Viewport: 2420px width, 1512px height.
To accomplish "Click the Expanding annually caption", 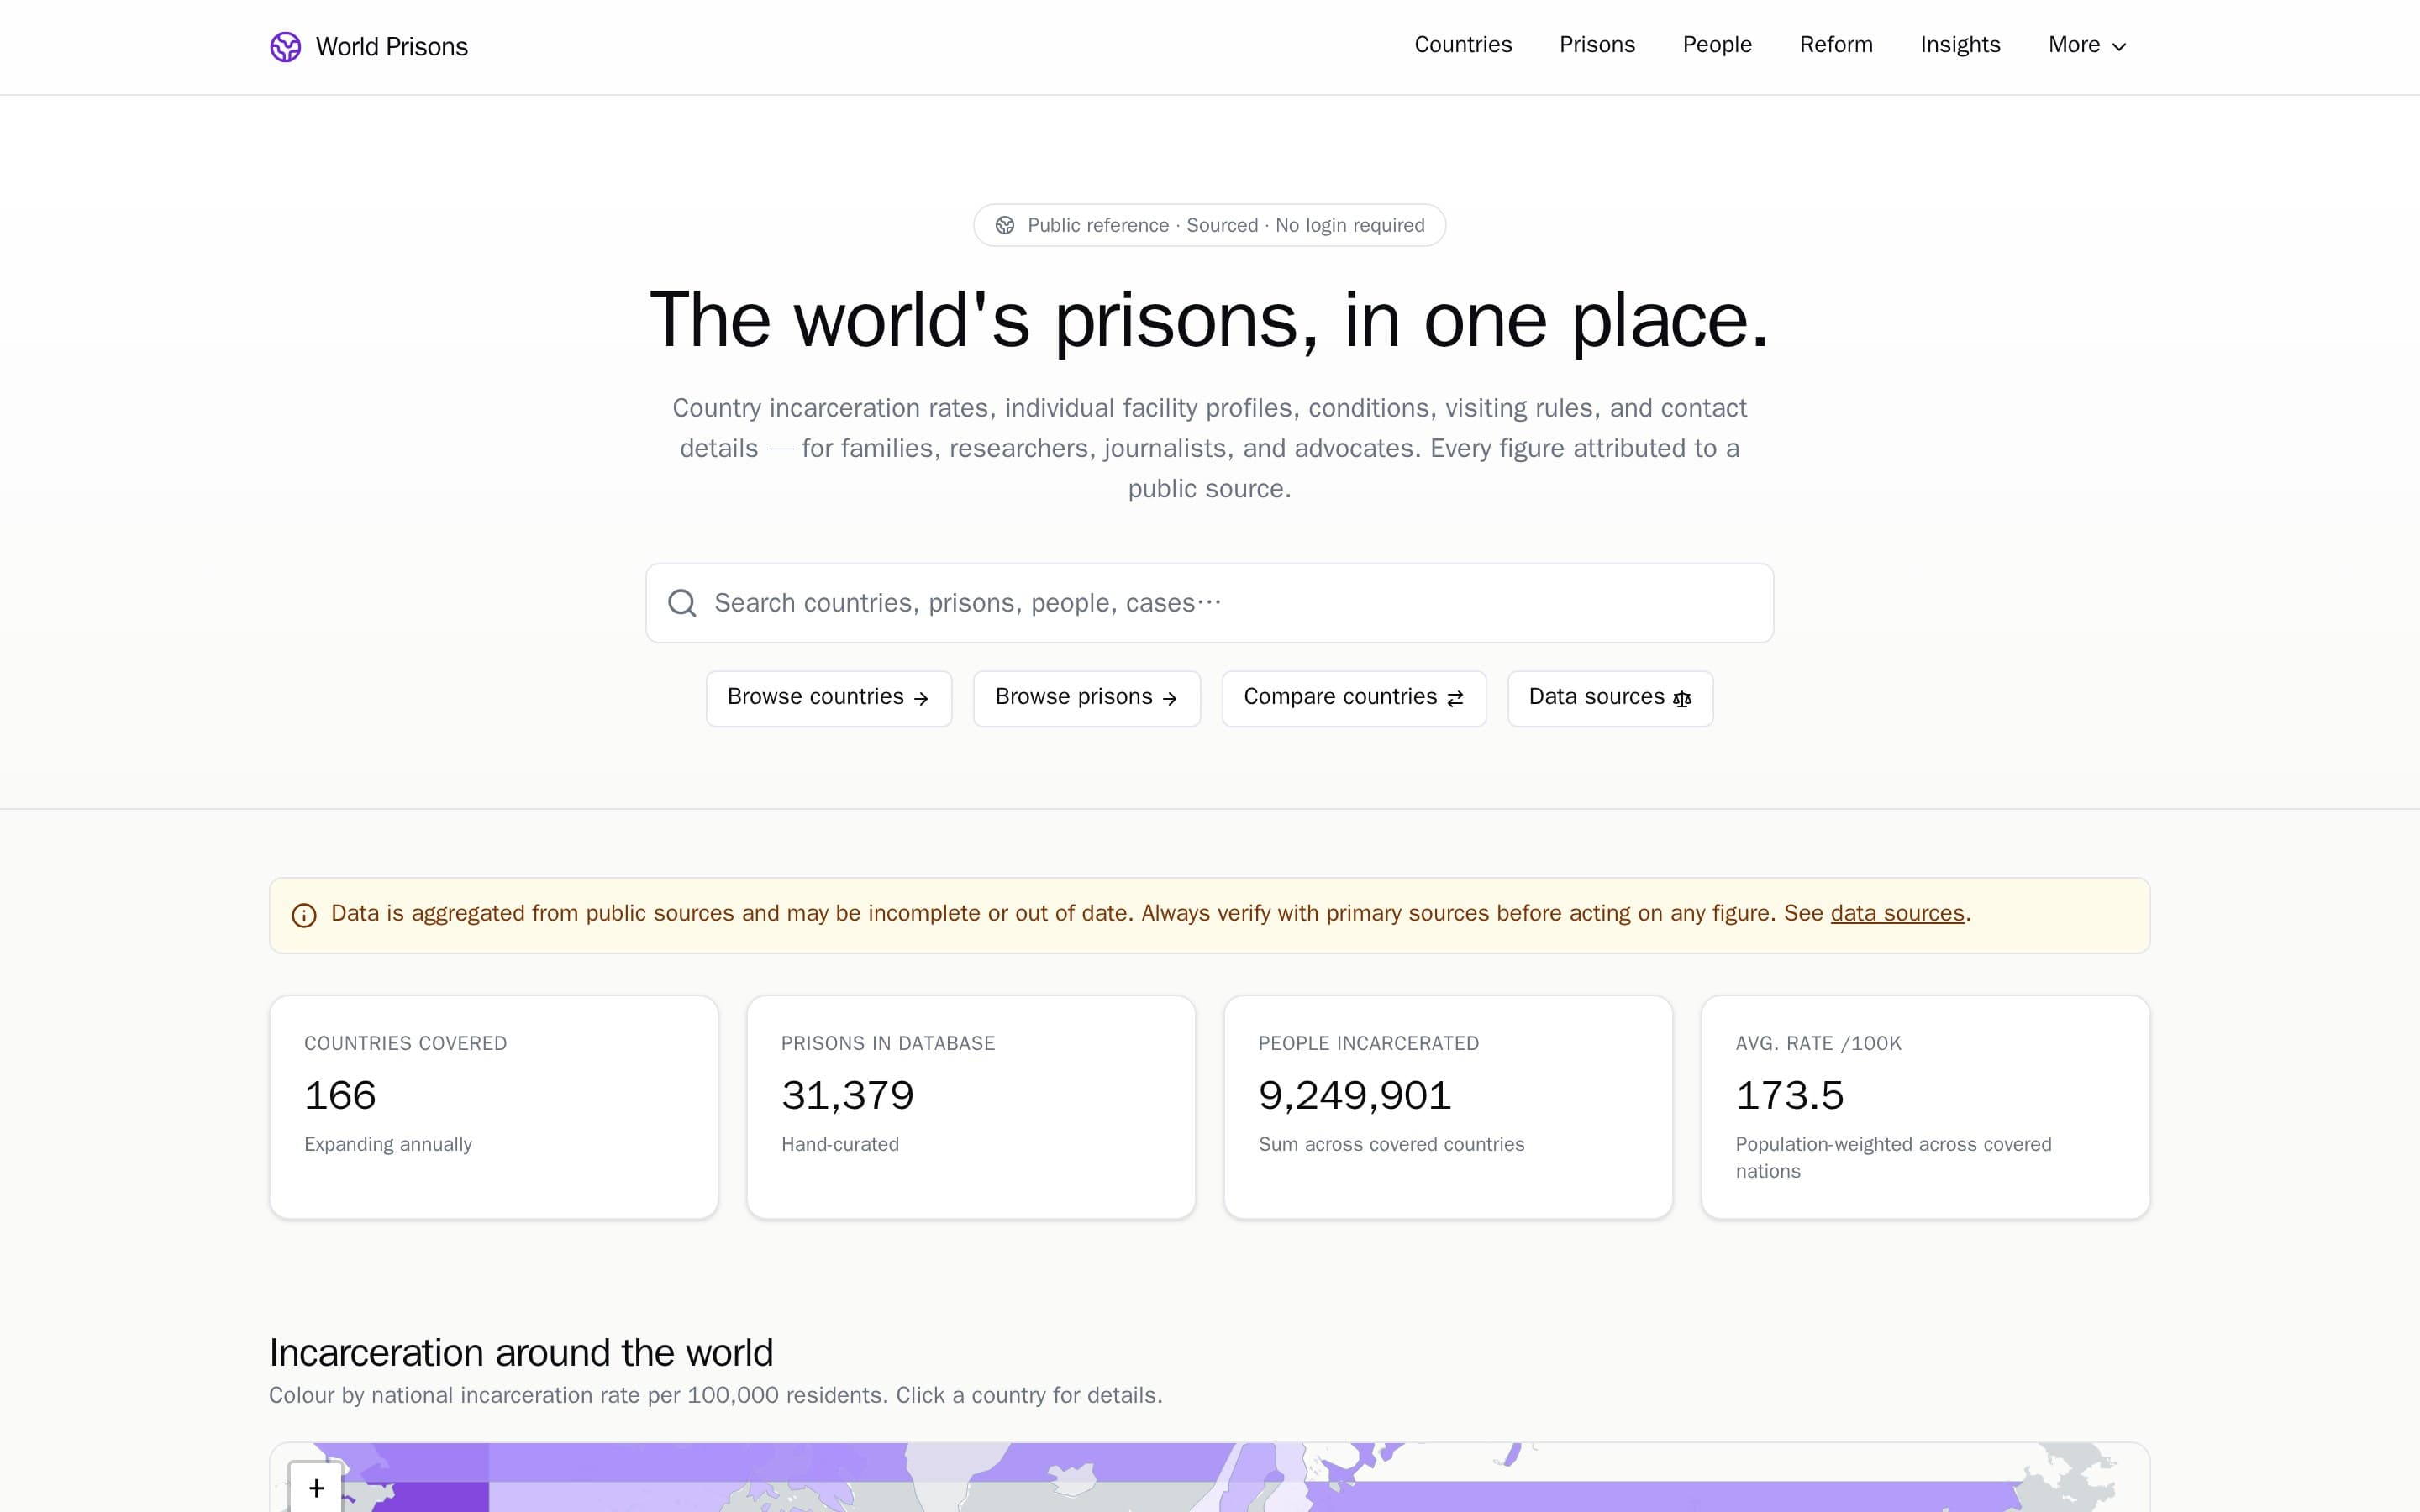I will (388, 1144).
